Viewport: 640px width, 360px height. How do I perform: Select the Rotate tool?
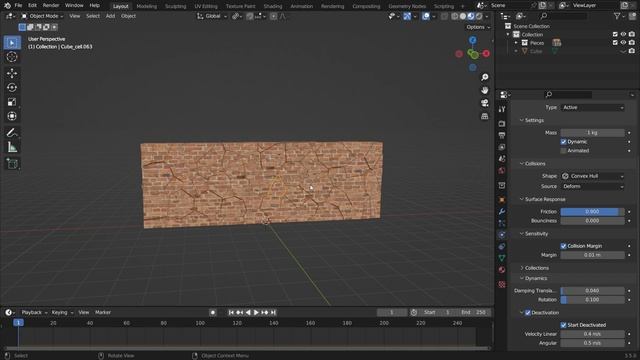[x=12, y=87]
